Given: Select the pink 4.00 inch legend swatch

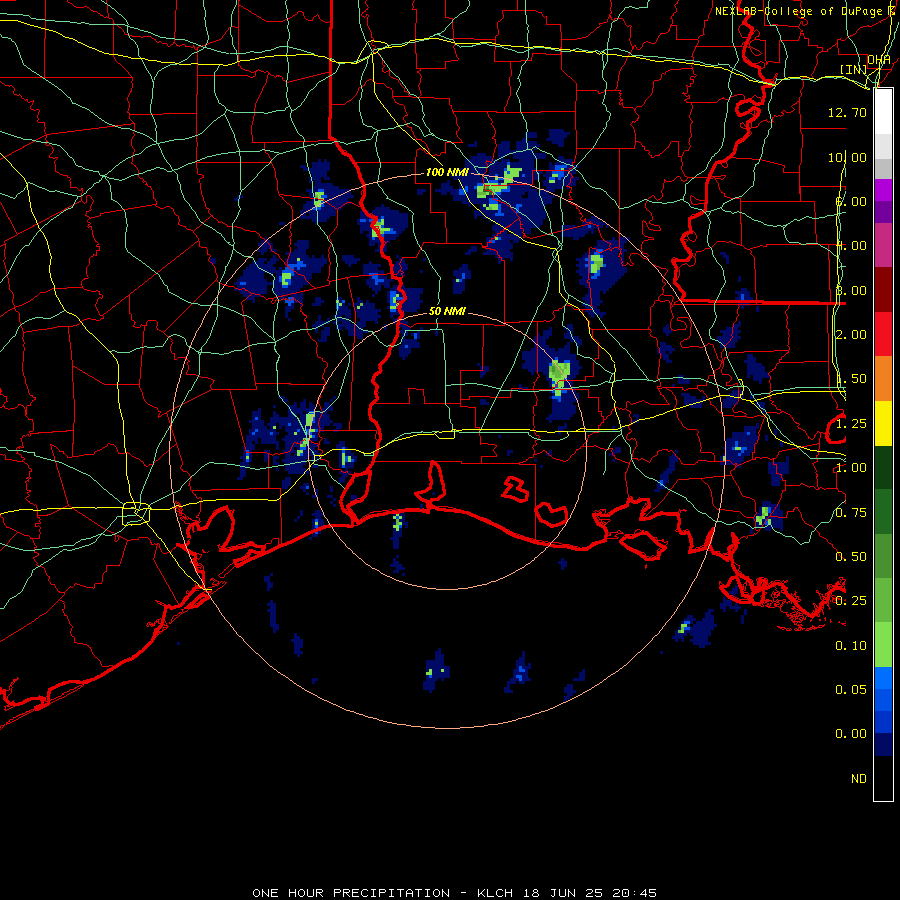Looking at the screenshot, I should click(883, 245).
